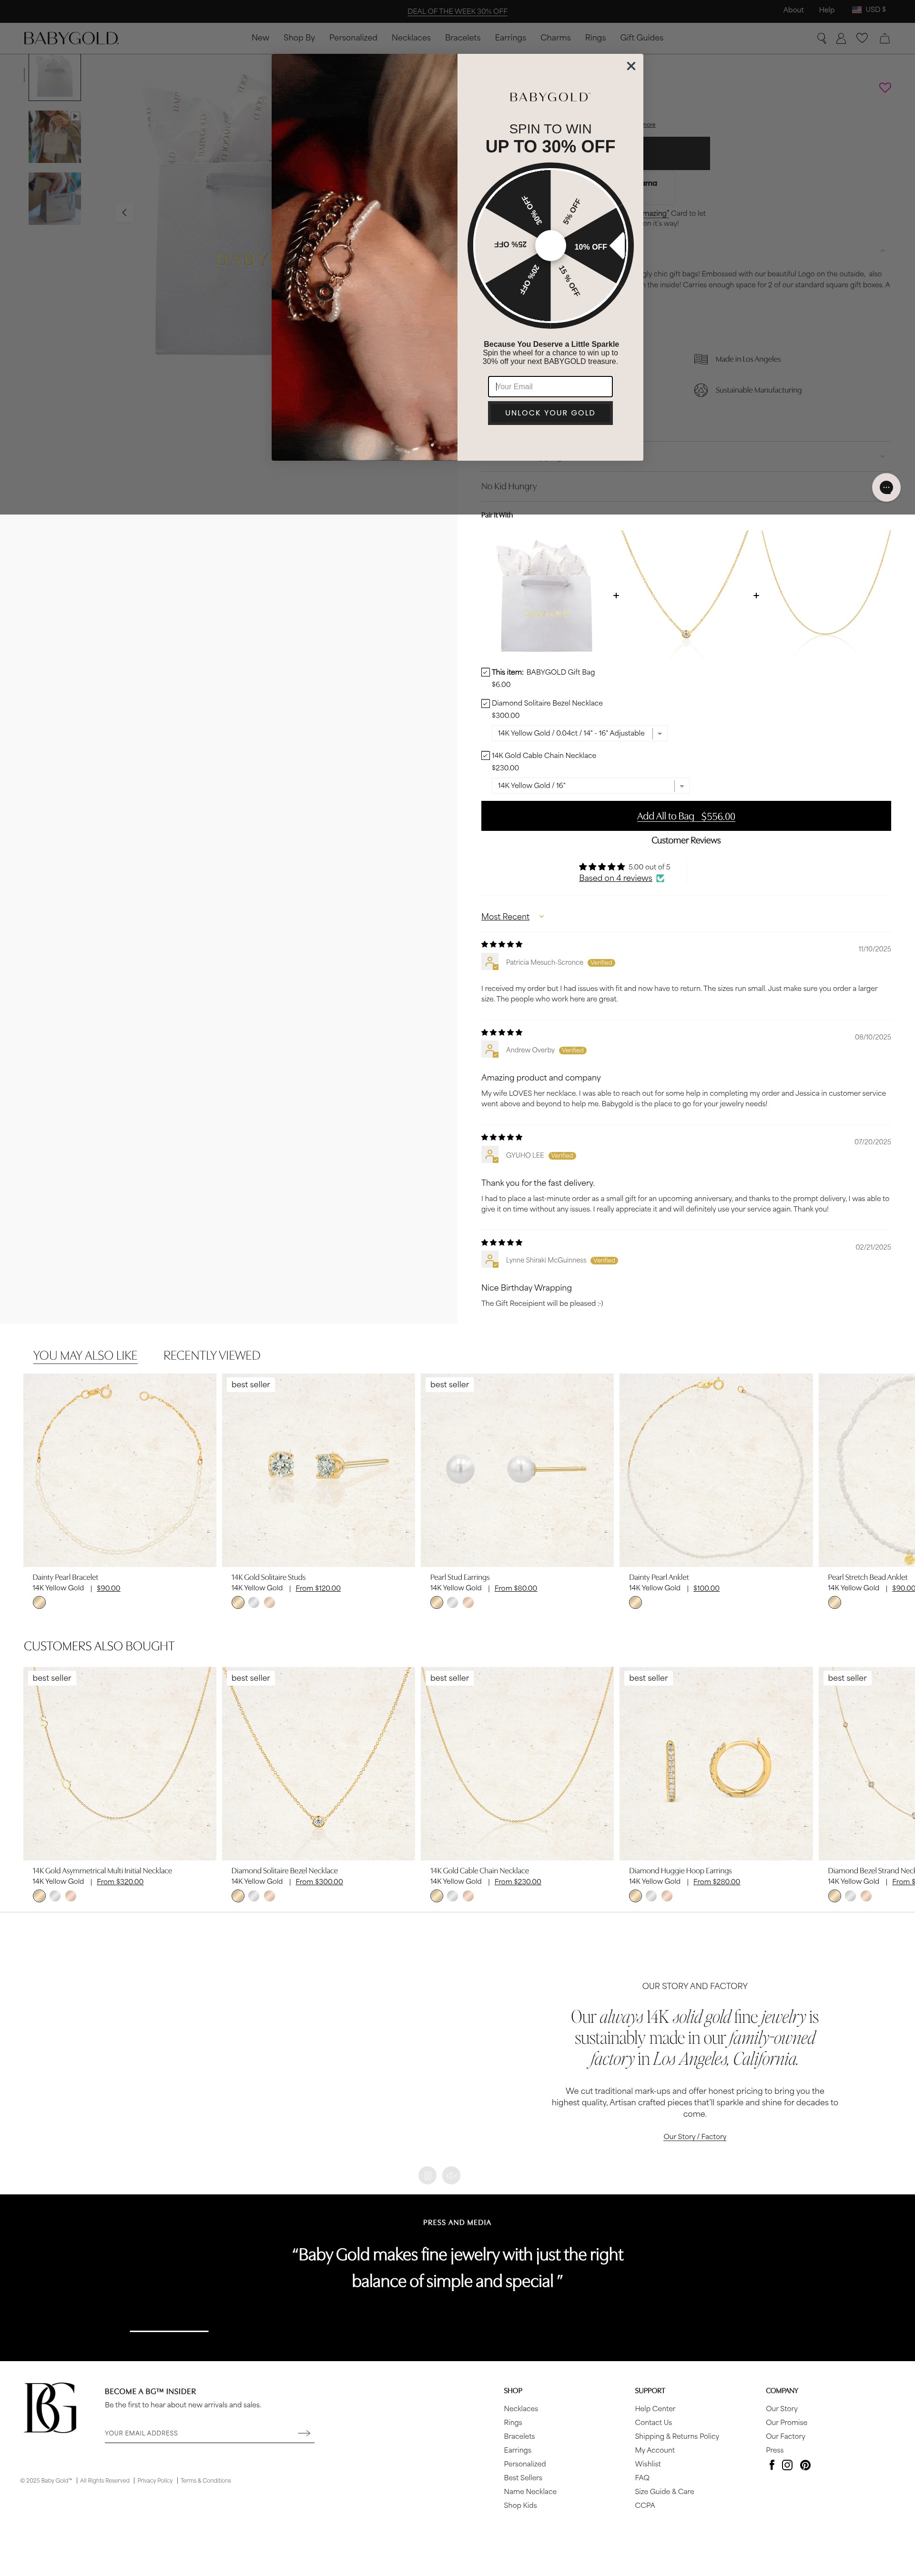Screen dimensions: 915x2576
Task: Click Lynne Shiraki McGuinness reviewer avatar
Action: click(490, 1260)
